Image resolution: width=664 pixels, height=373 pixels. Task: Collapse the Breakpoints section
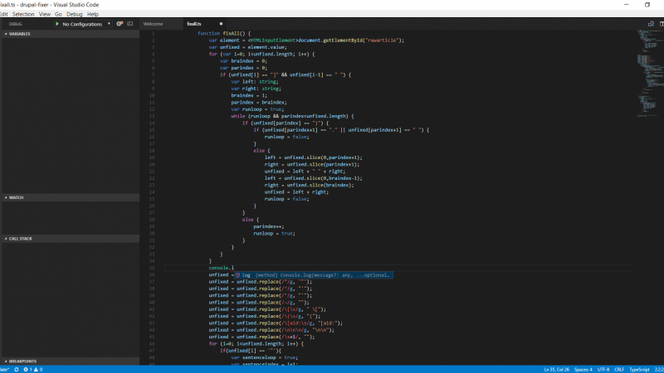(70, 361)
